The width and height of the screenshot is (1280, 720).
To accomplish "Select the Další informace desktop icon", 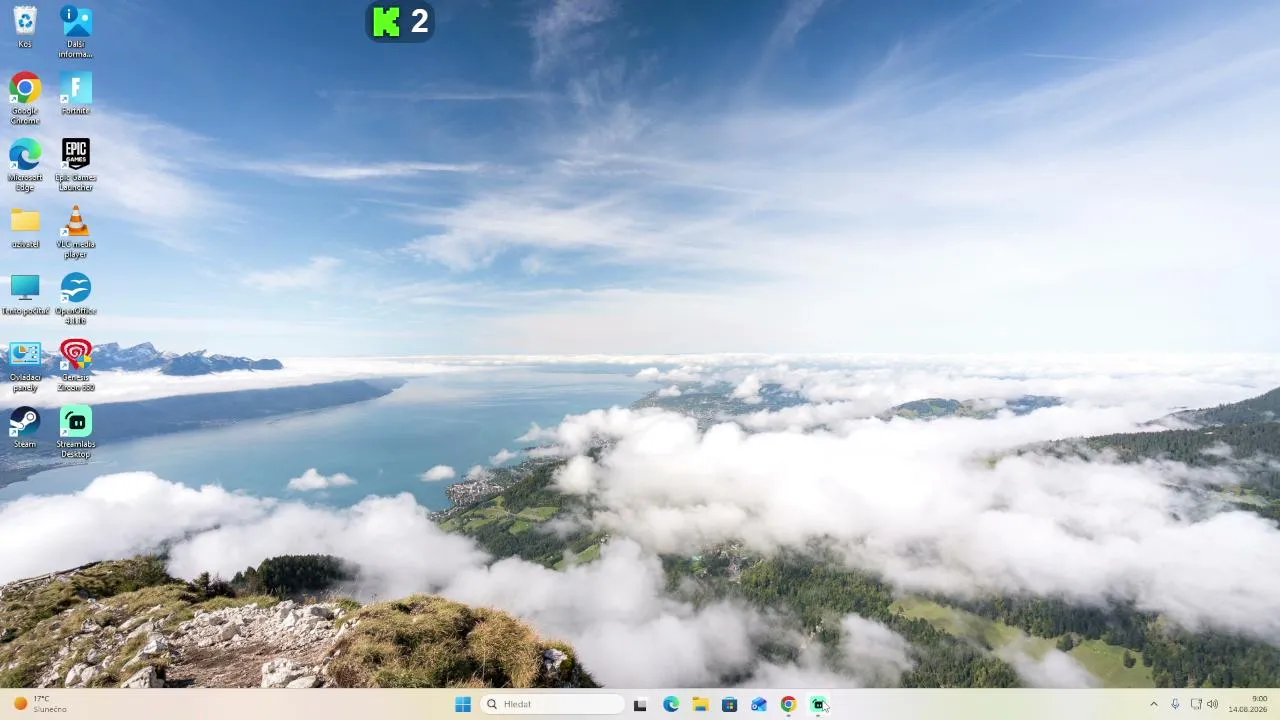I will [x=76, y=31].
